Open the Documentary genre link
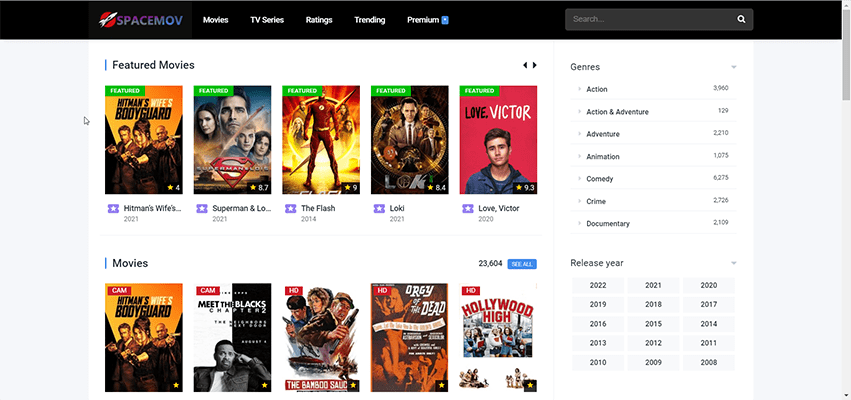The image size is (851, 400). coord(608,224)
